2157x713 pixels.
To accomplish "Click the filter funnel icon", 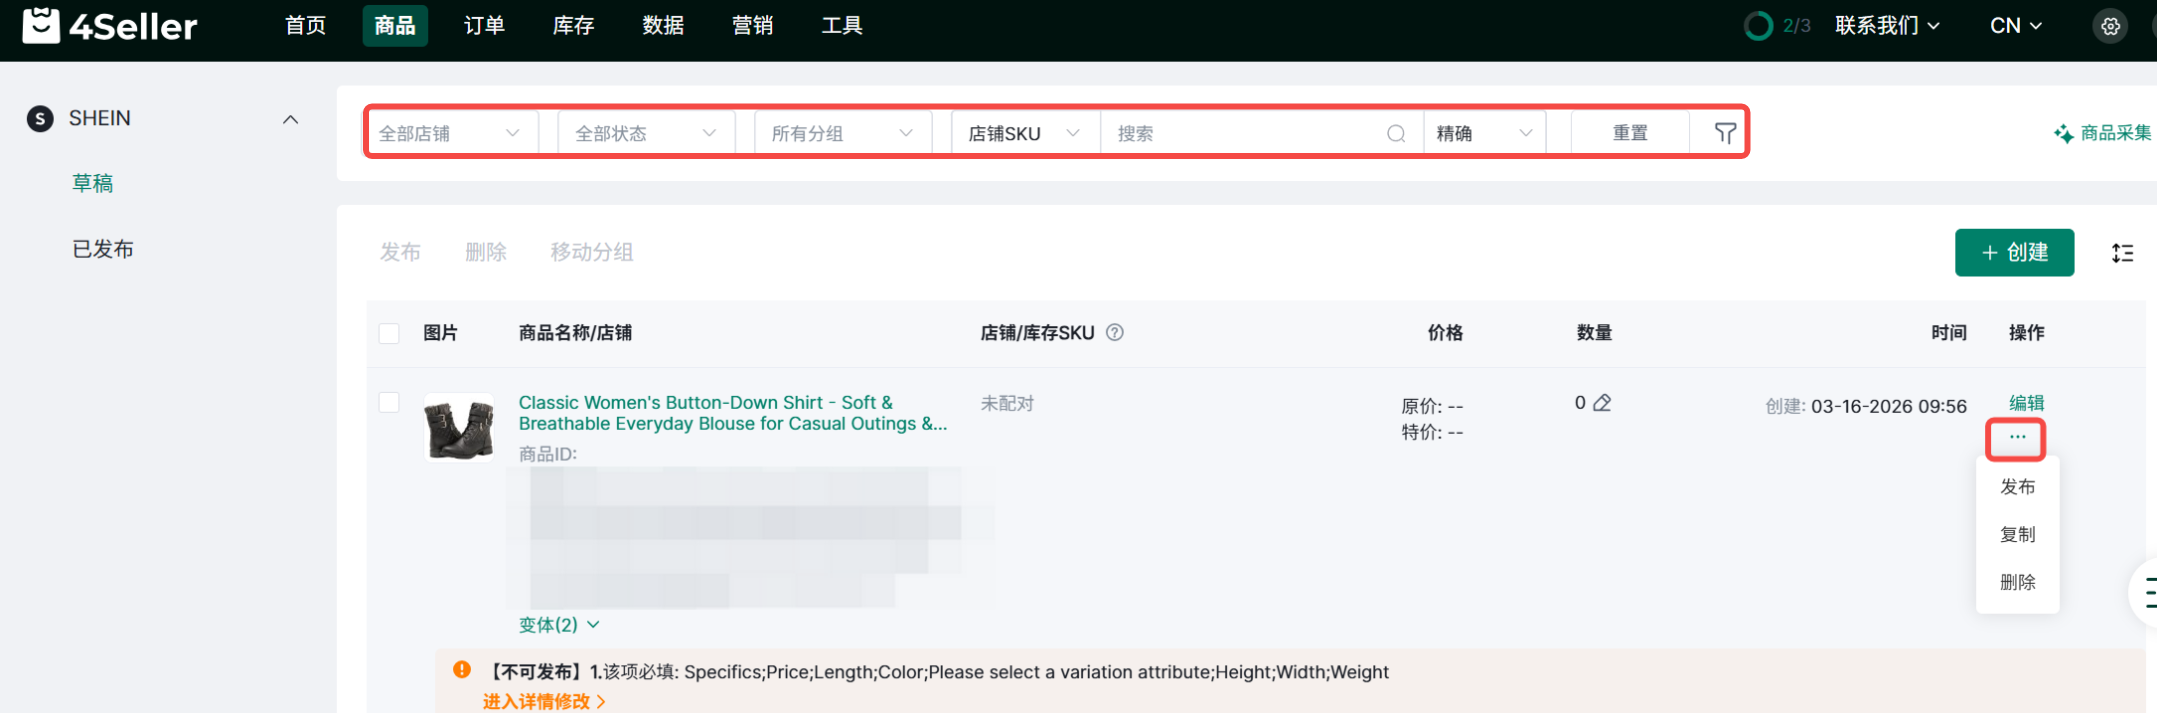I will coord(1725,133).
